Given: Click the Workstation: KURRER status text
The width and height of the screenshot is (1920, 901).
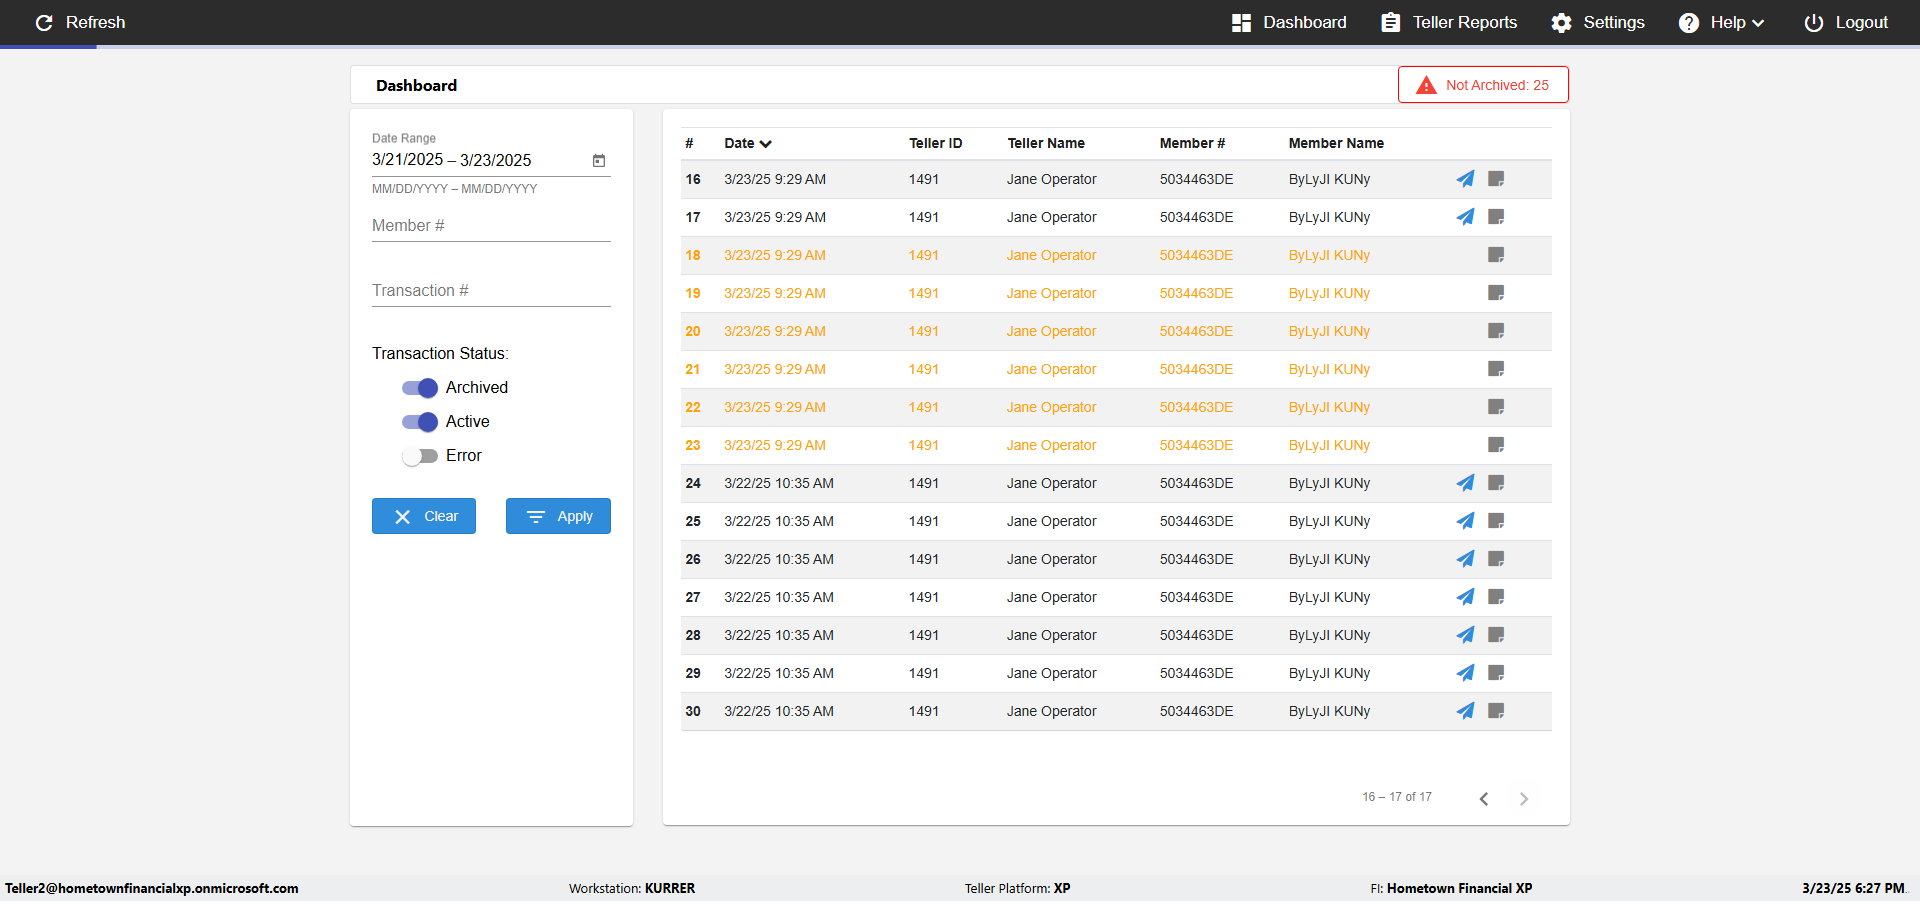Looking at the screenshot, I should [x=632, y=888].
